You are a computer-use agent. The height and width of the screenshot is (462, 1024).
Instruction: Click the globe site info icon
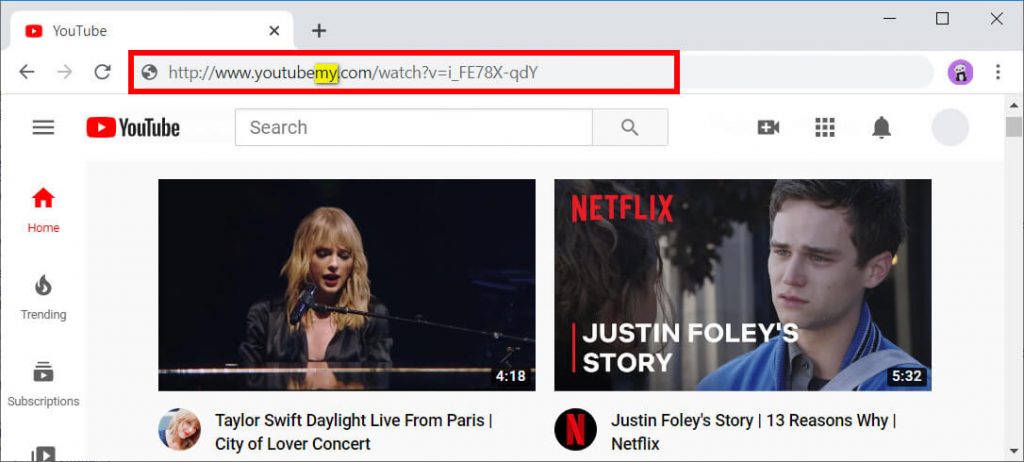click(150, 72)
